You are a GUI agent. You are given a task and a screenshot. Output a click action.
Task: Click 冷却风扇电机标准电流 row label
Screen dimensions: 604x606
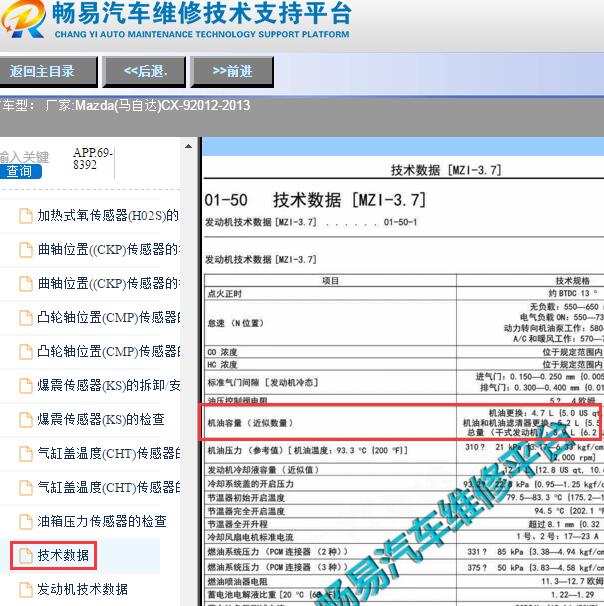point(250,537)
